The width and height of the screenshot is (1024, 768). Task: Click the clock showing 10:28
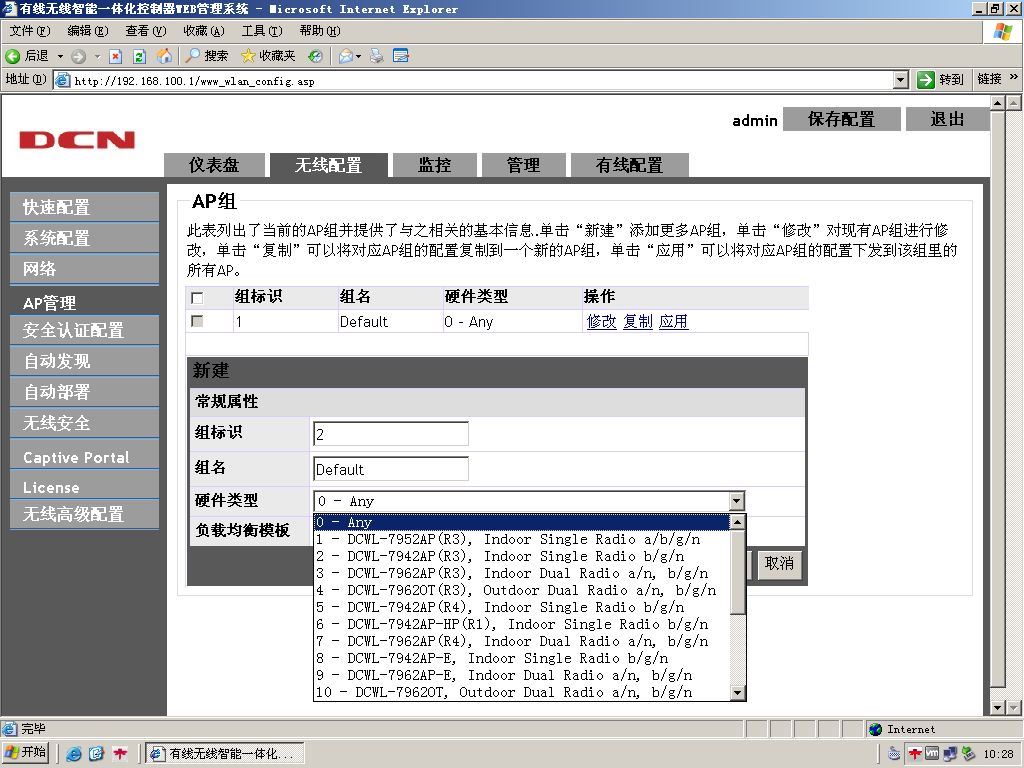pyautogui.click(x=998, y=754)
